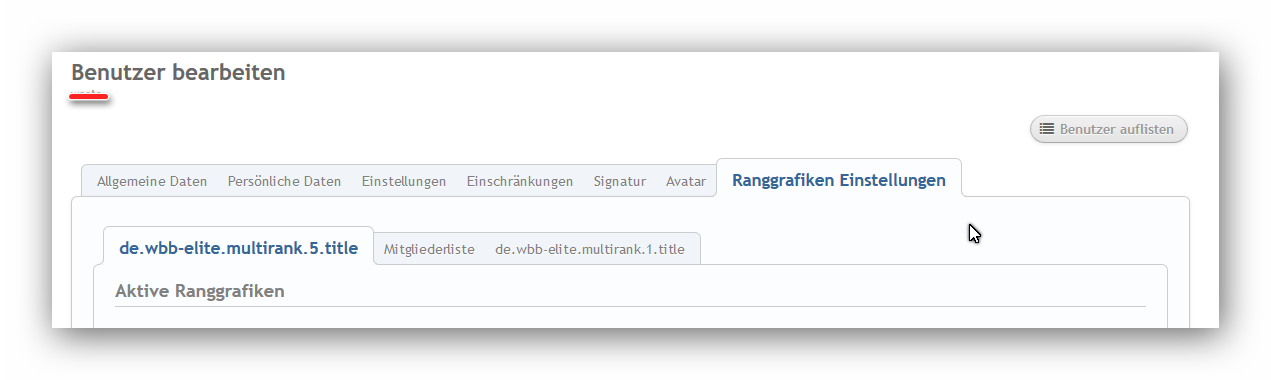
Task: Click the Benutzer bearbeiten page heading
Action: click(x=178, y=72)
